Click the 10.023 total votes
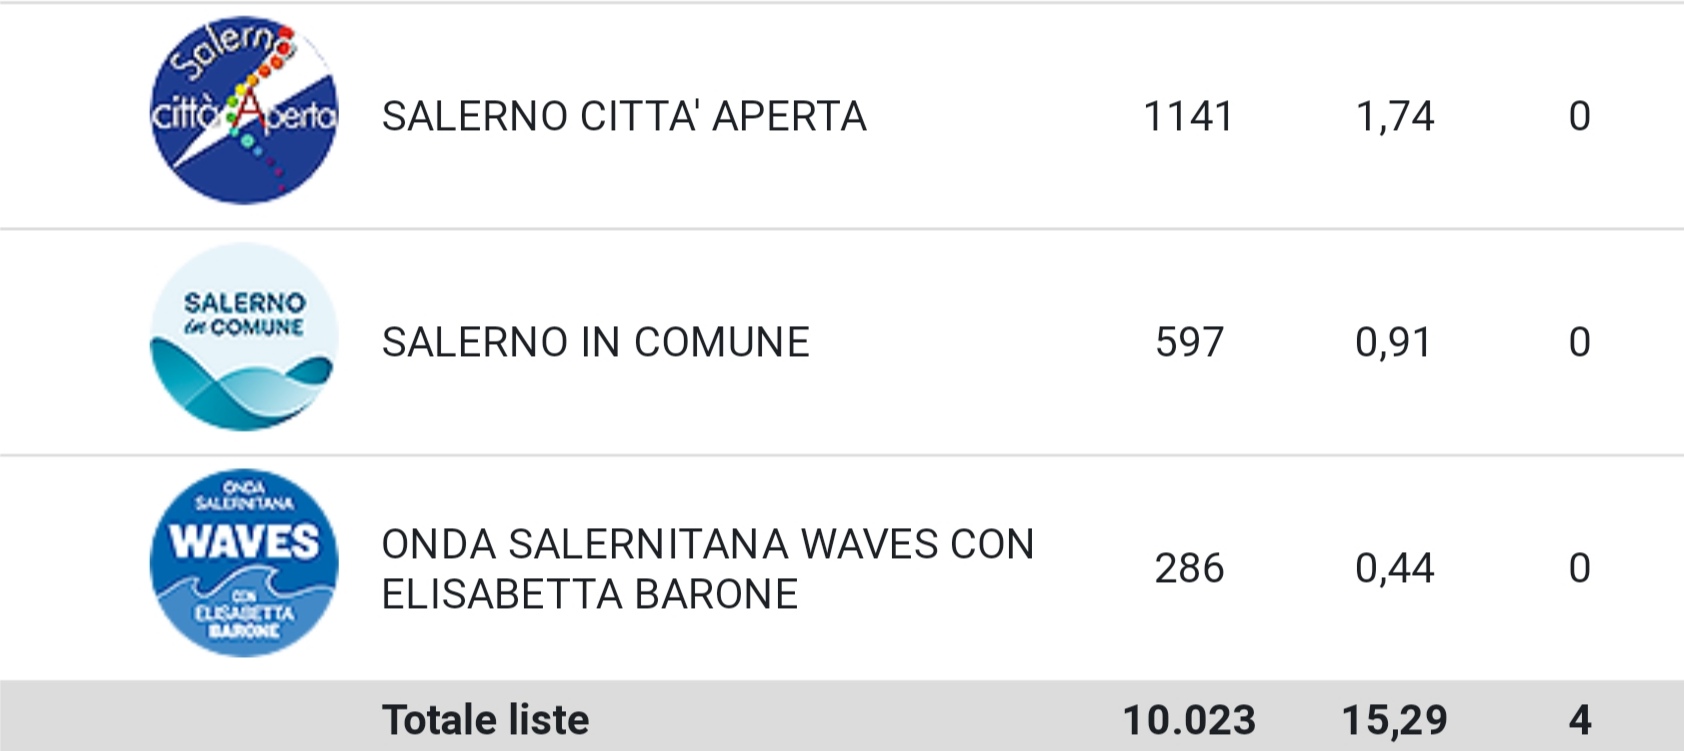The height and width of the screenshot is (751, 1684). click(1189, 720)
